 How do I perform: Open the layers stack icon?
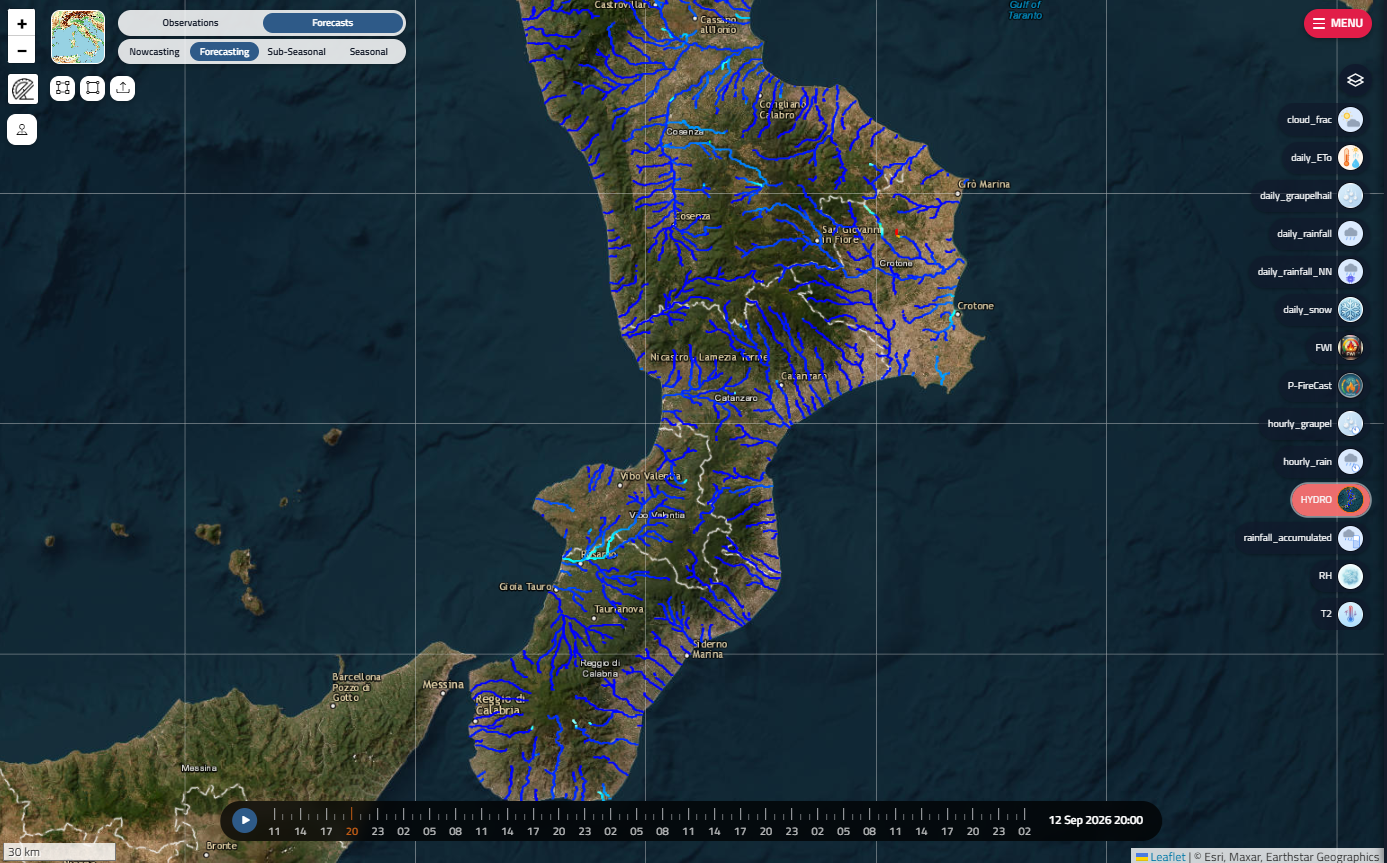1355,80
